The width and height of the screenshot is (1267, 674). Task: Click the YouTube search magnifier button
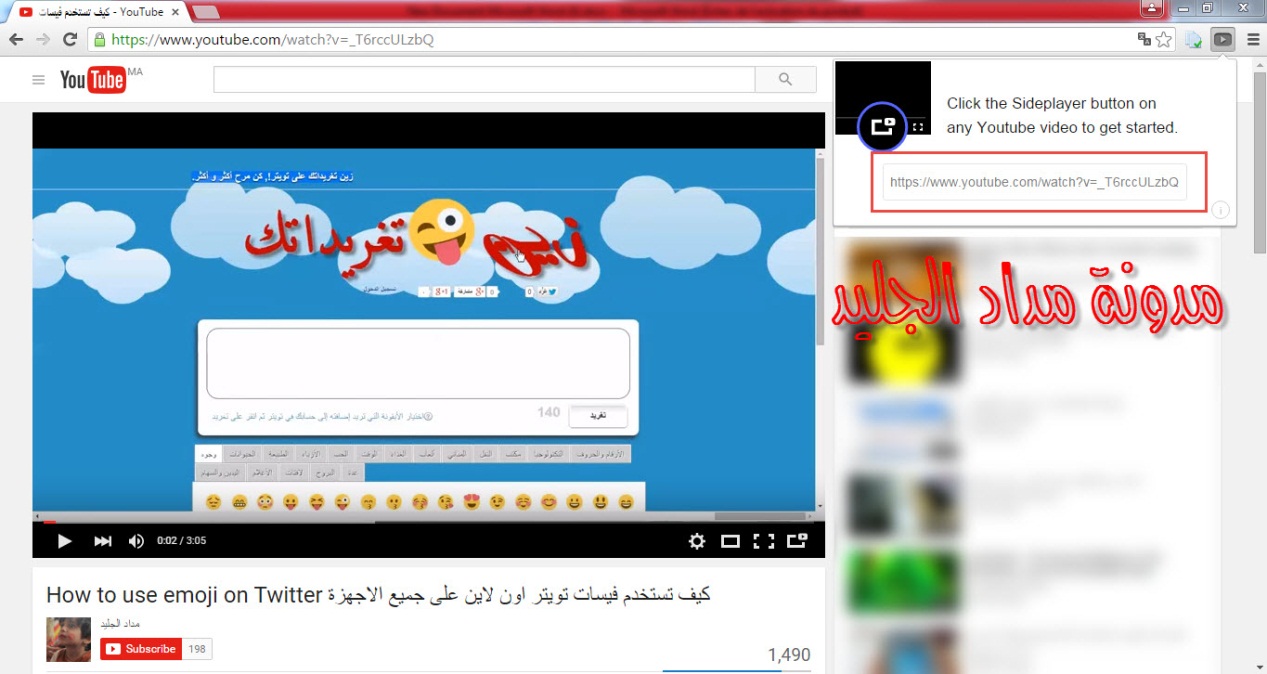pos(785,79)
